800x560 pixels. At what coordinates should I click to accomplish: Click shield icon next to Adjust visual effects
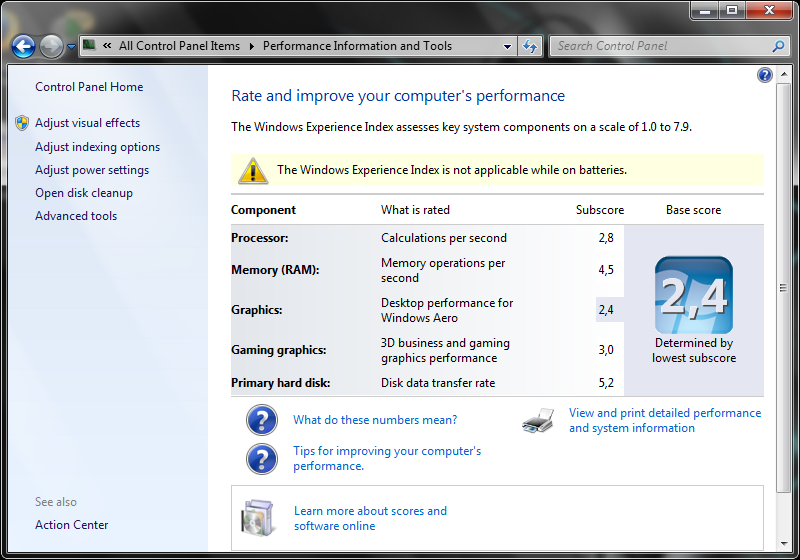[22, 123]
